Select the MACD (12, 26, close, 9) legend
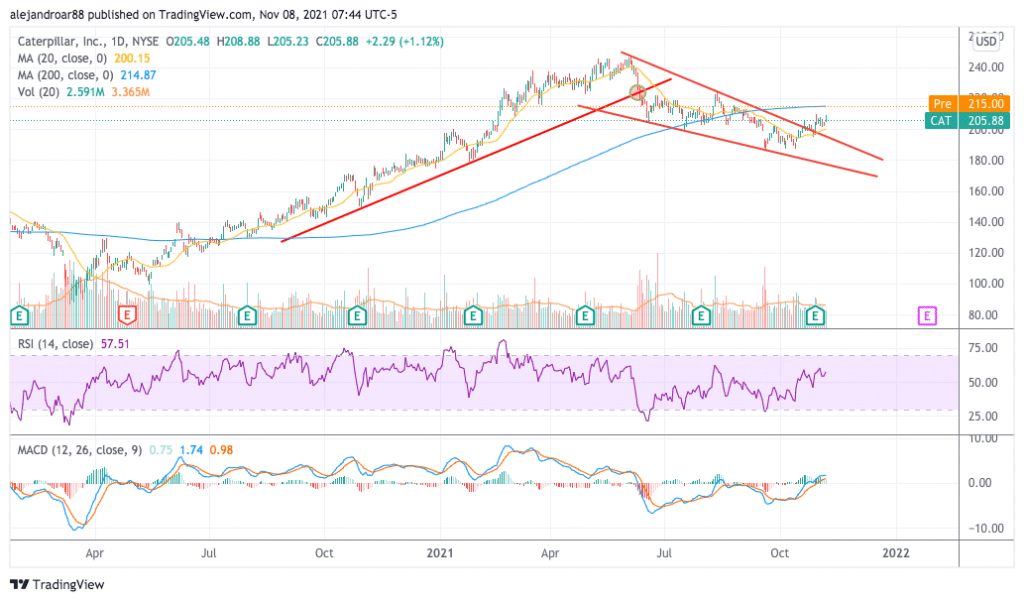 [80, 450]
